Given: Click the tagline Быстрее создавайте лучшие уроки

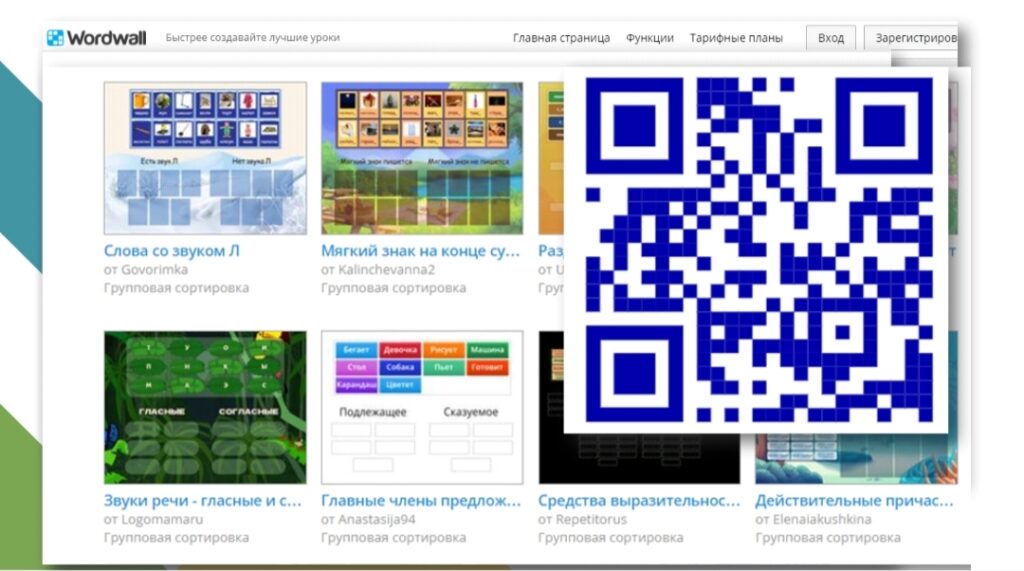Looking at the screenshot, I should 253,38.
